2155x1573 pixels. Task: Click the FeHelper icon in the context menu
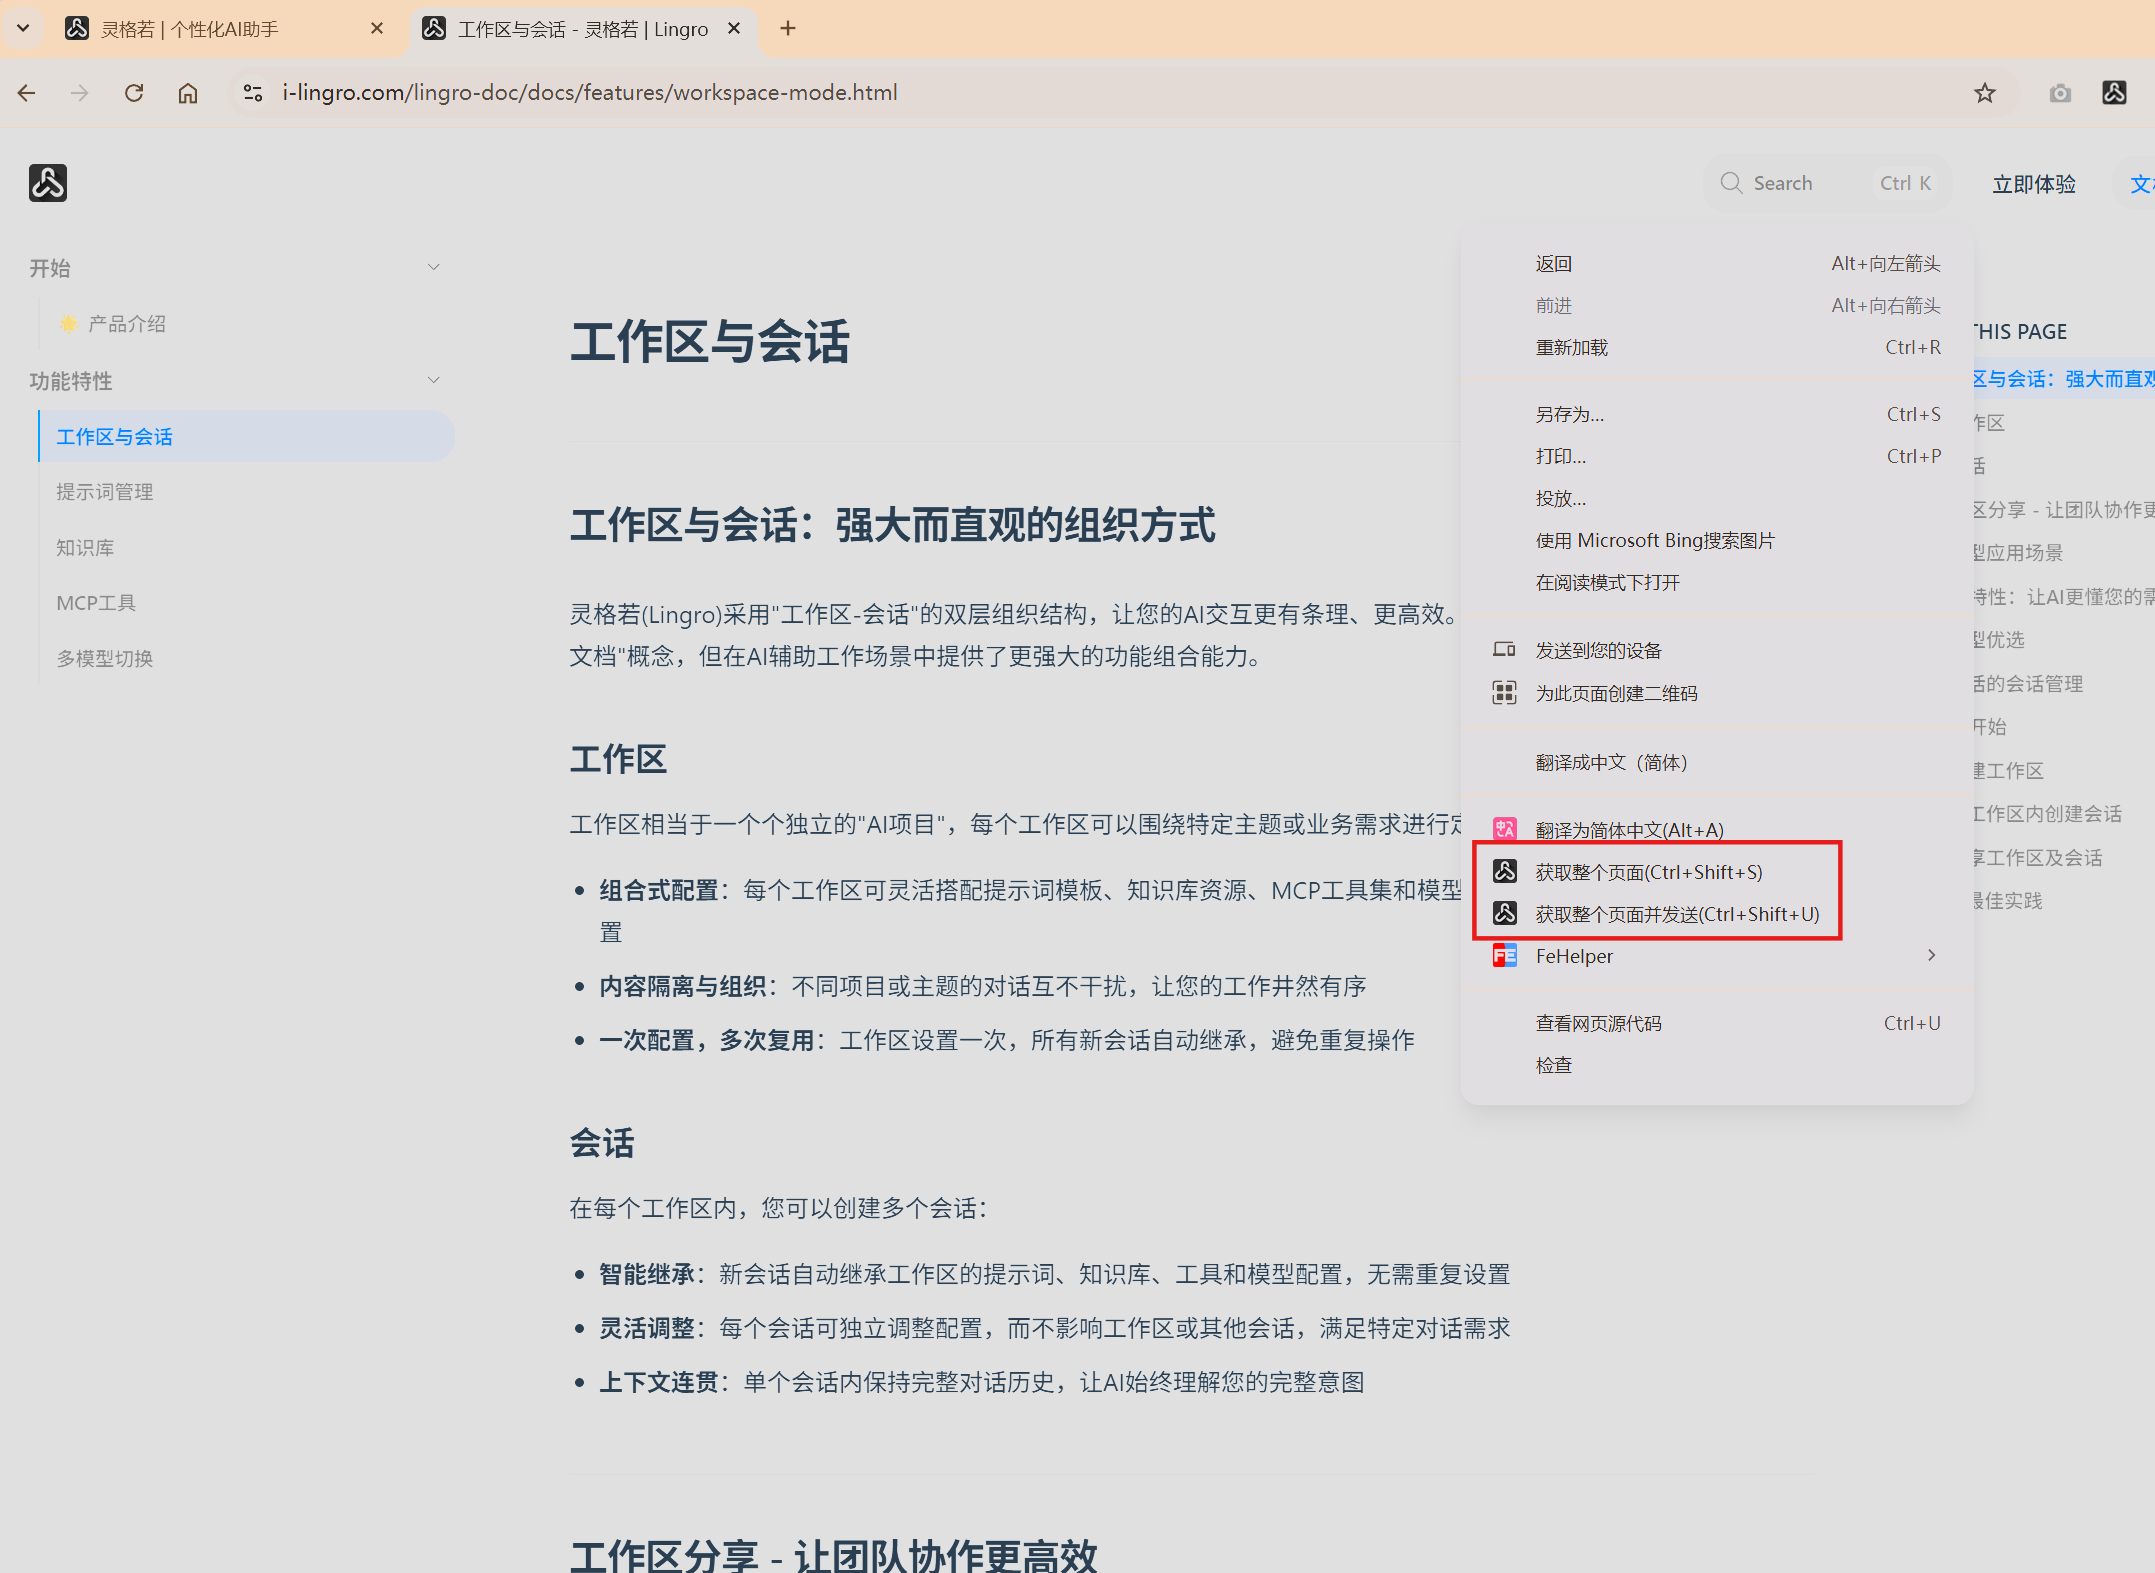(1505, 956)
